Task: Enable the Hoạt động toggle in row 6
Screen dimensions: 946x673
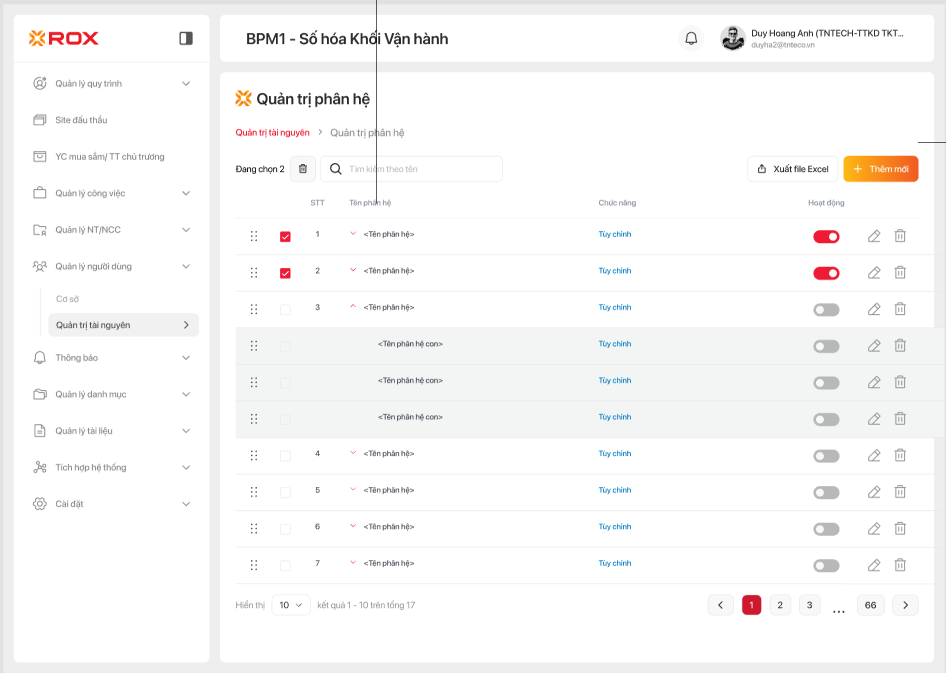Action: pos(826,529)
